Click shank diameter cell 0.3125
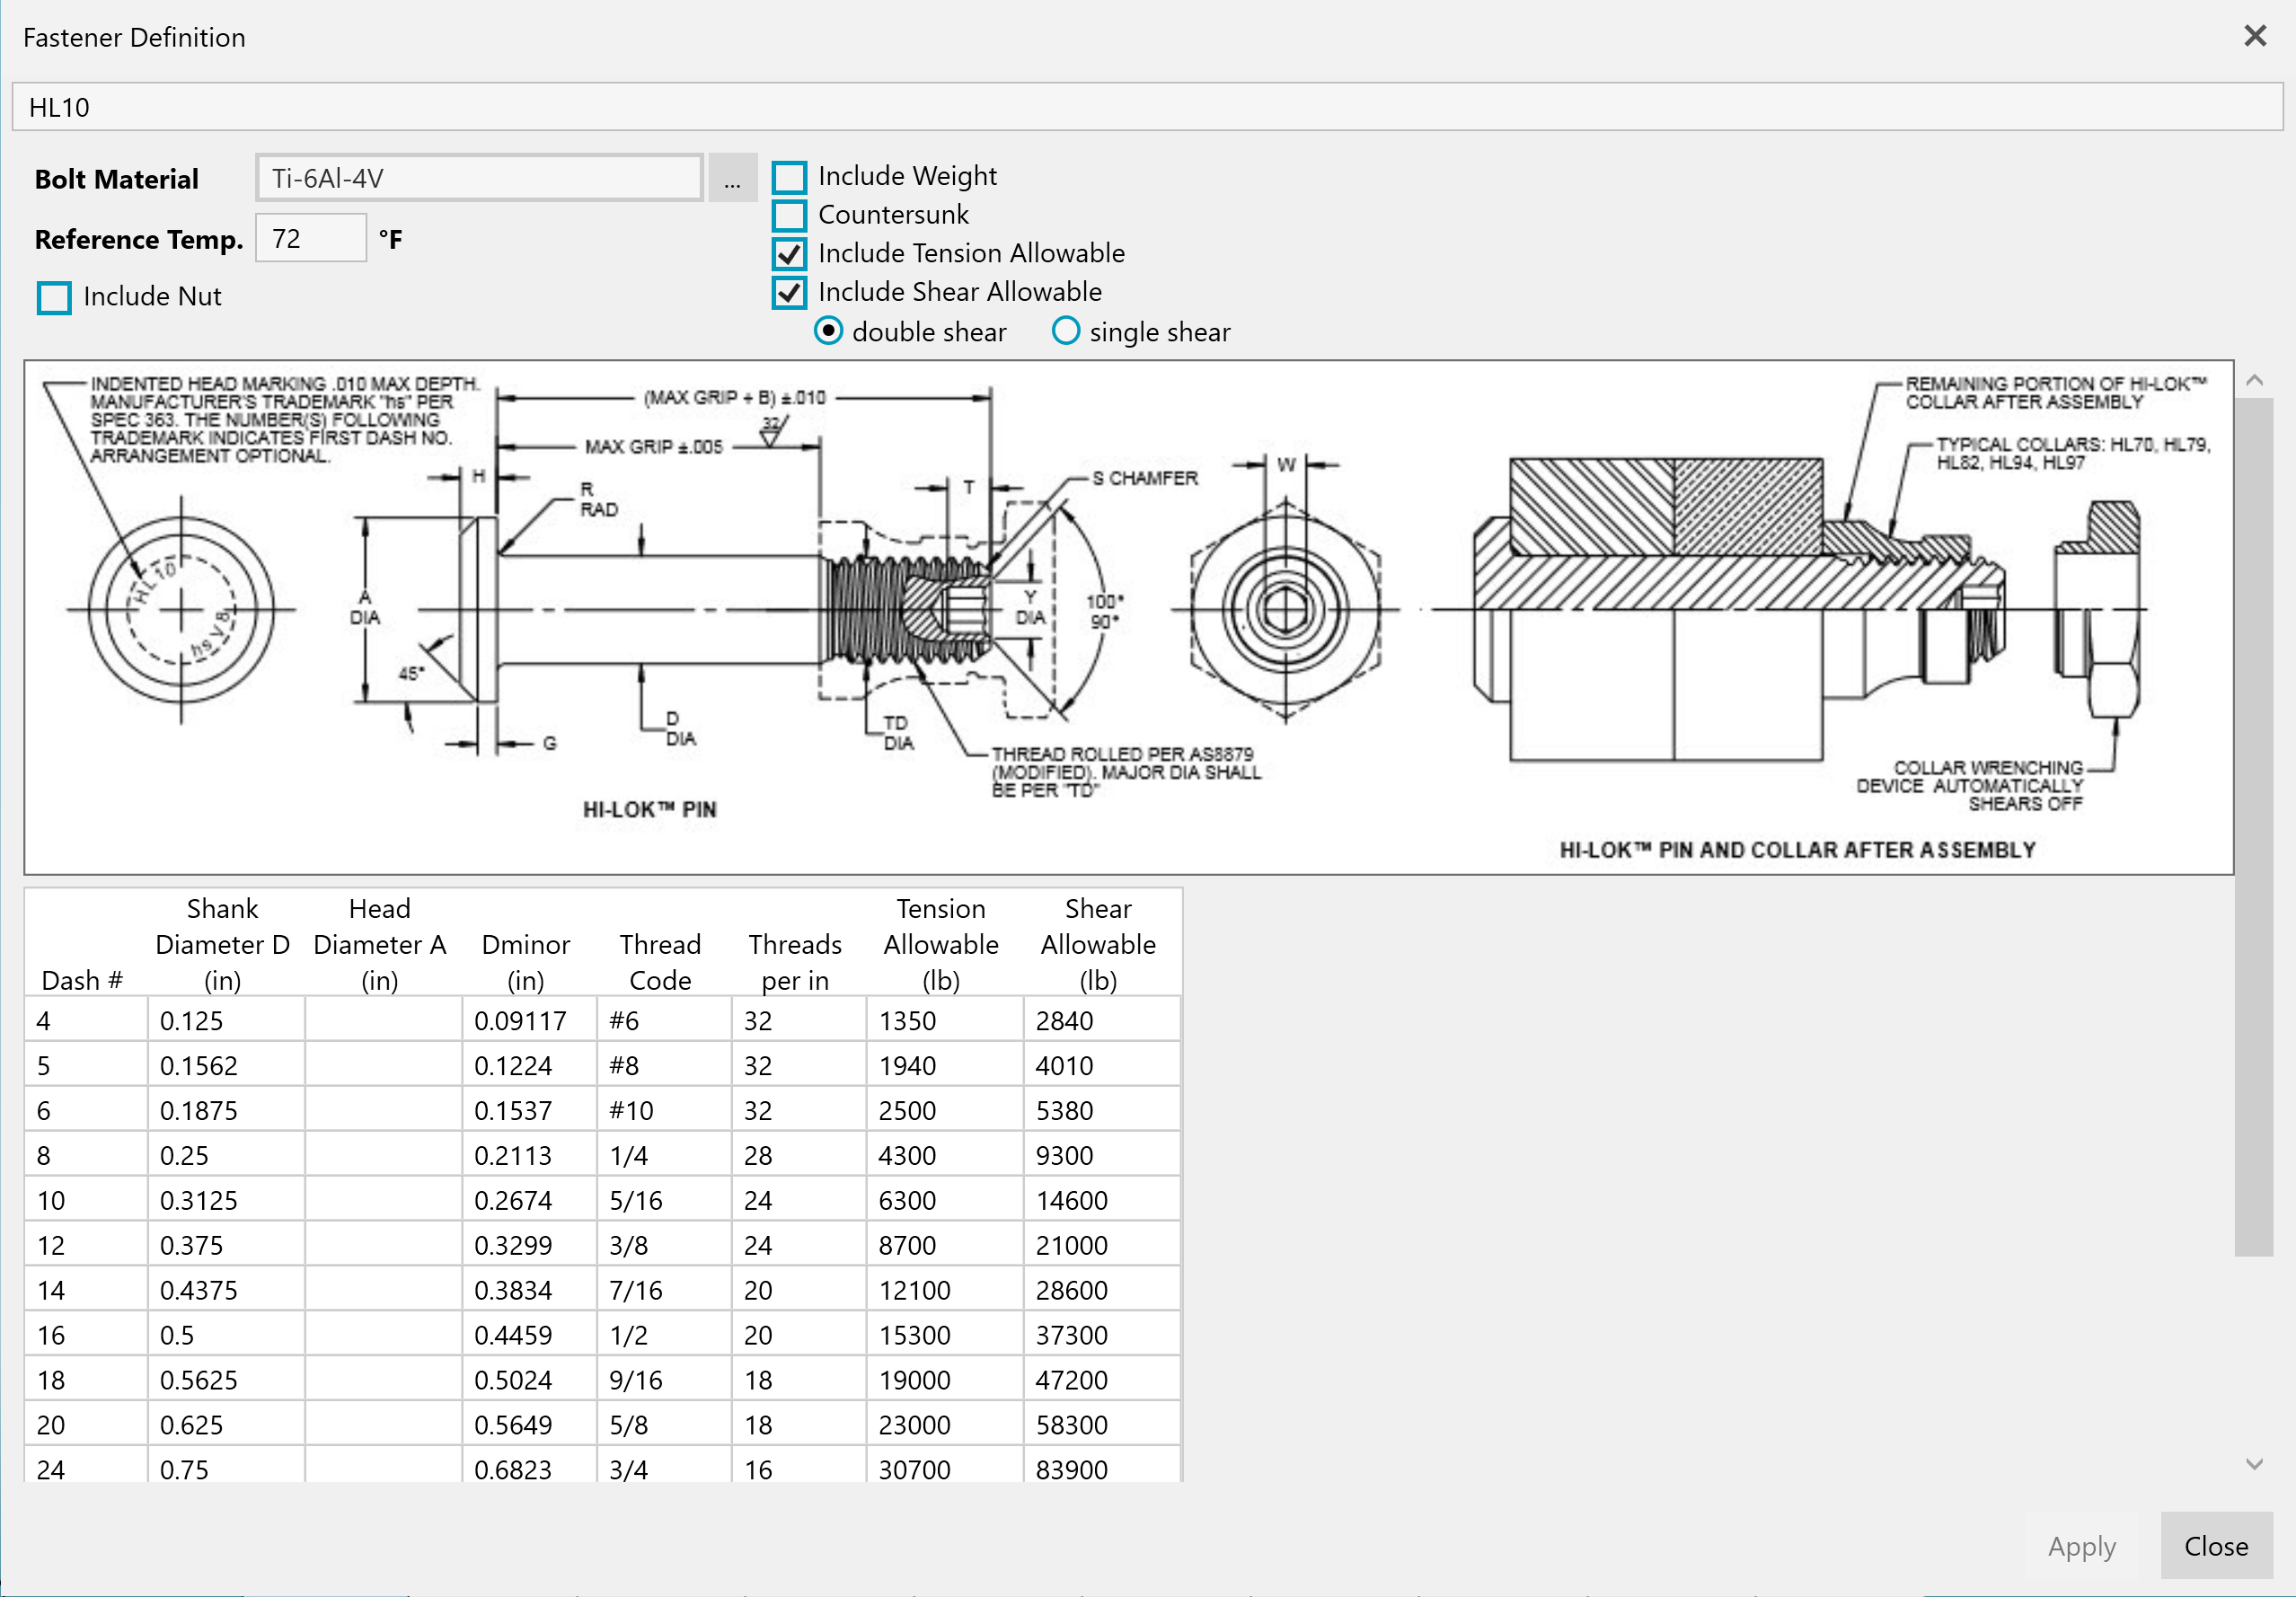 pos(226,1200)
